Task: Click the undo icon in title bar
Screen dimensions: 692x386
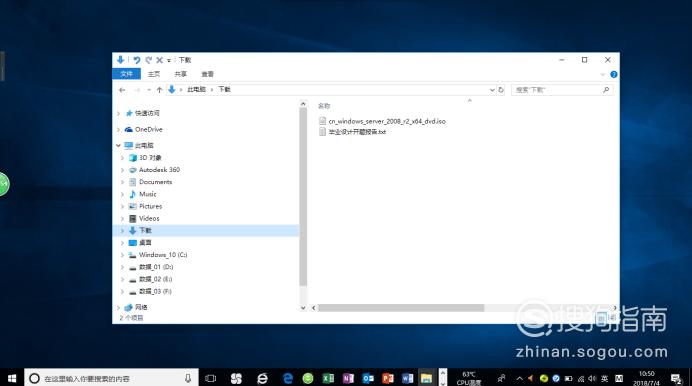Action: click(136, 60)
